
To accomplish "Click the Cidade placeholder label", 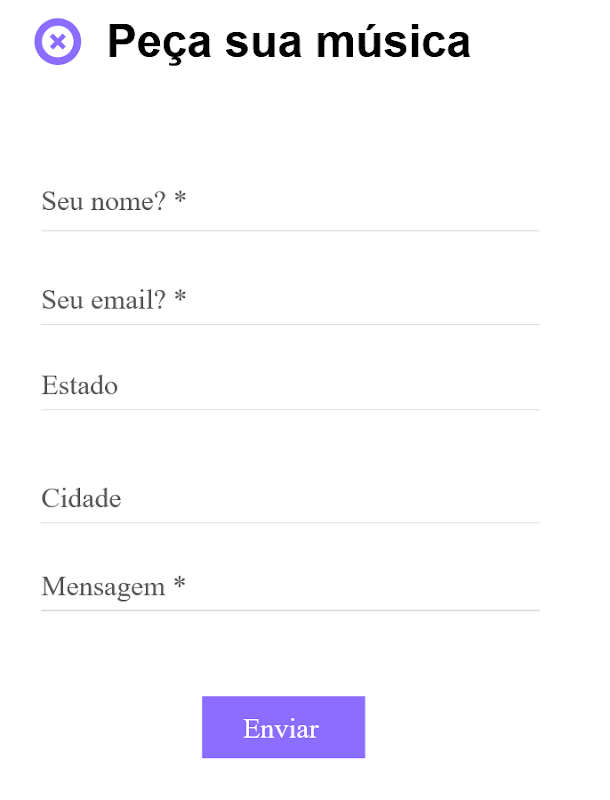I will pyautogui.click(x=81, y=498).
